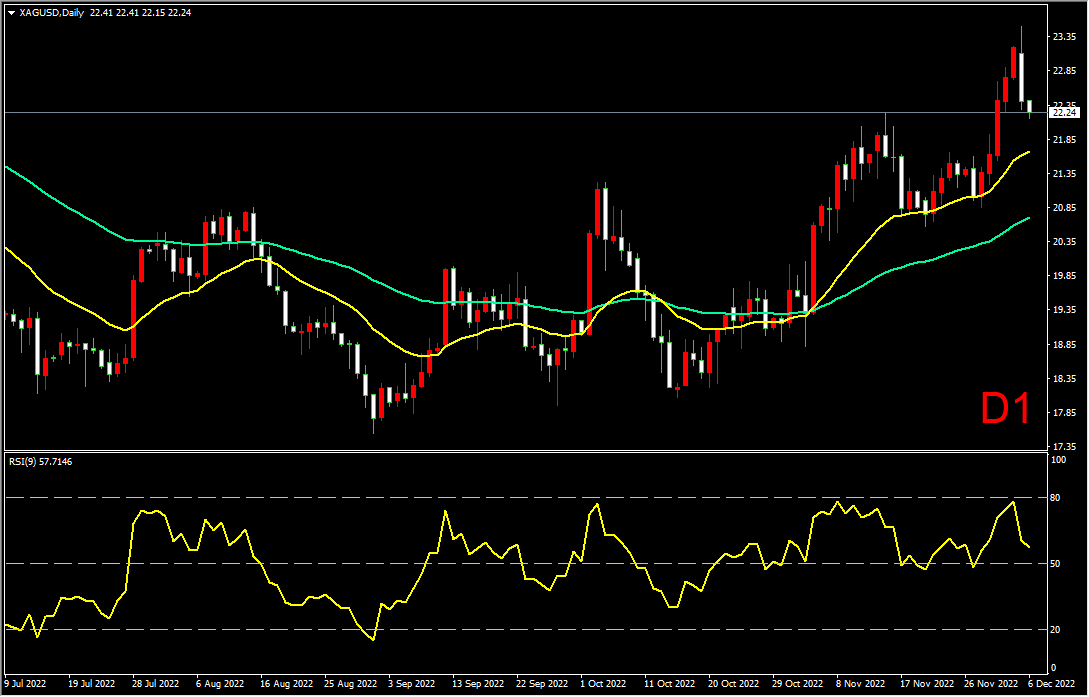
Task: Click the 6 Aug 2022 date label
Action: pos(220,683)
